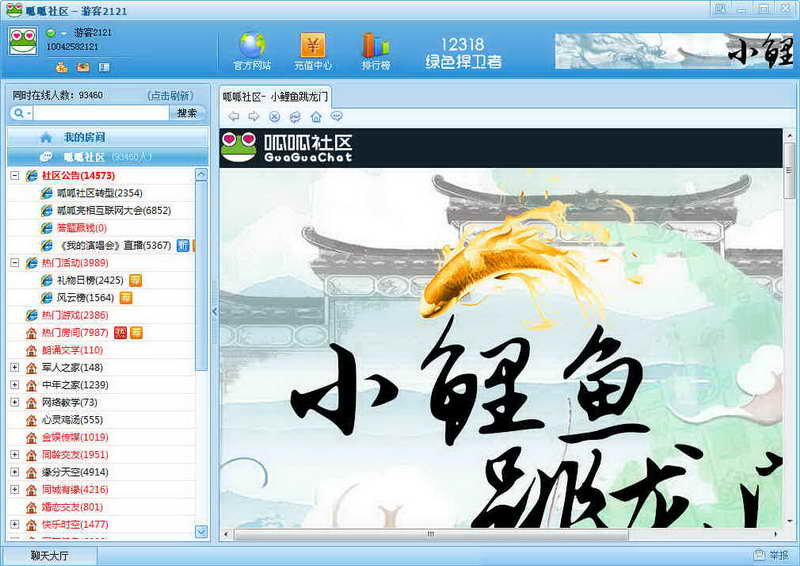
Task: Go to the embedded browser home page
Action: 316,117
